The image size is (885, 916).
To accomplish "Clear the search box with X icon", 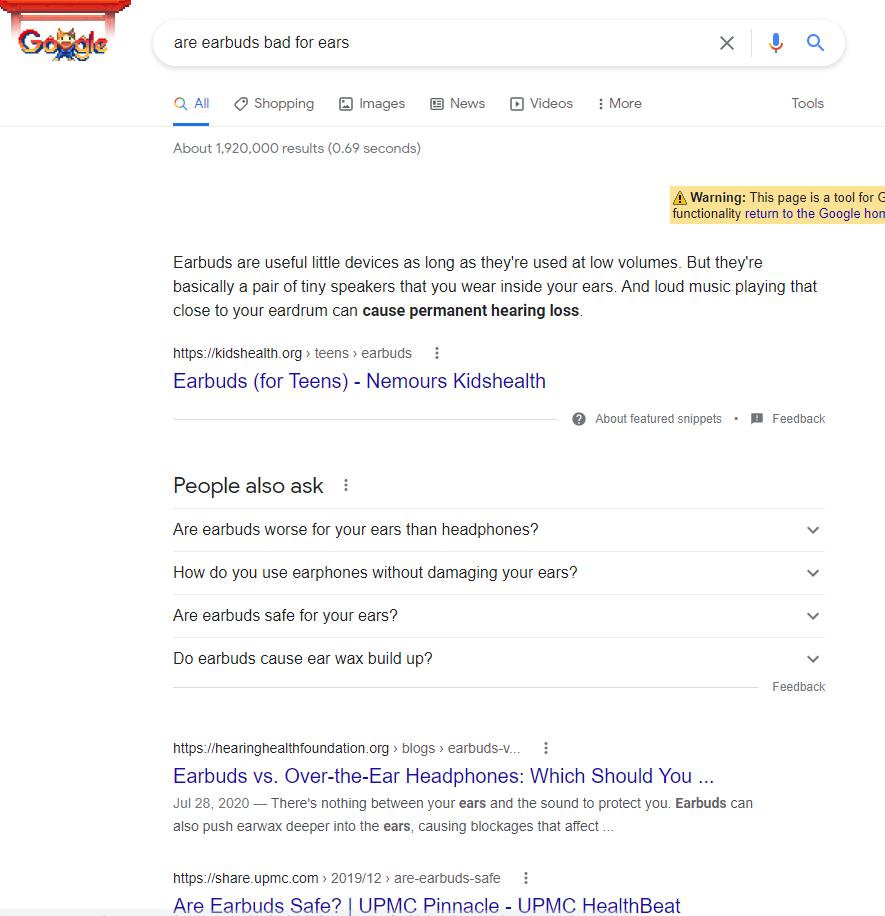I will [x=727, y=43].
